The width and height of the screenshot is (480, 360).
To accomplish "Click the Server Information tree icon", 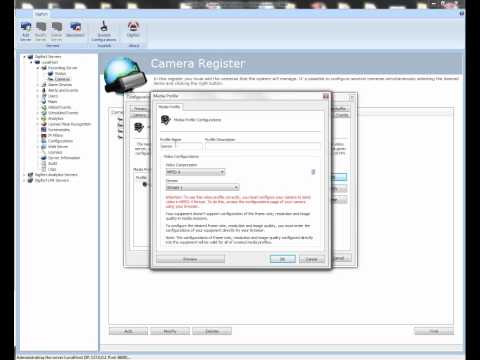I will [44, 158].
